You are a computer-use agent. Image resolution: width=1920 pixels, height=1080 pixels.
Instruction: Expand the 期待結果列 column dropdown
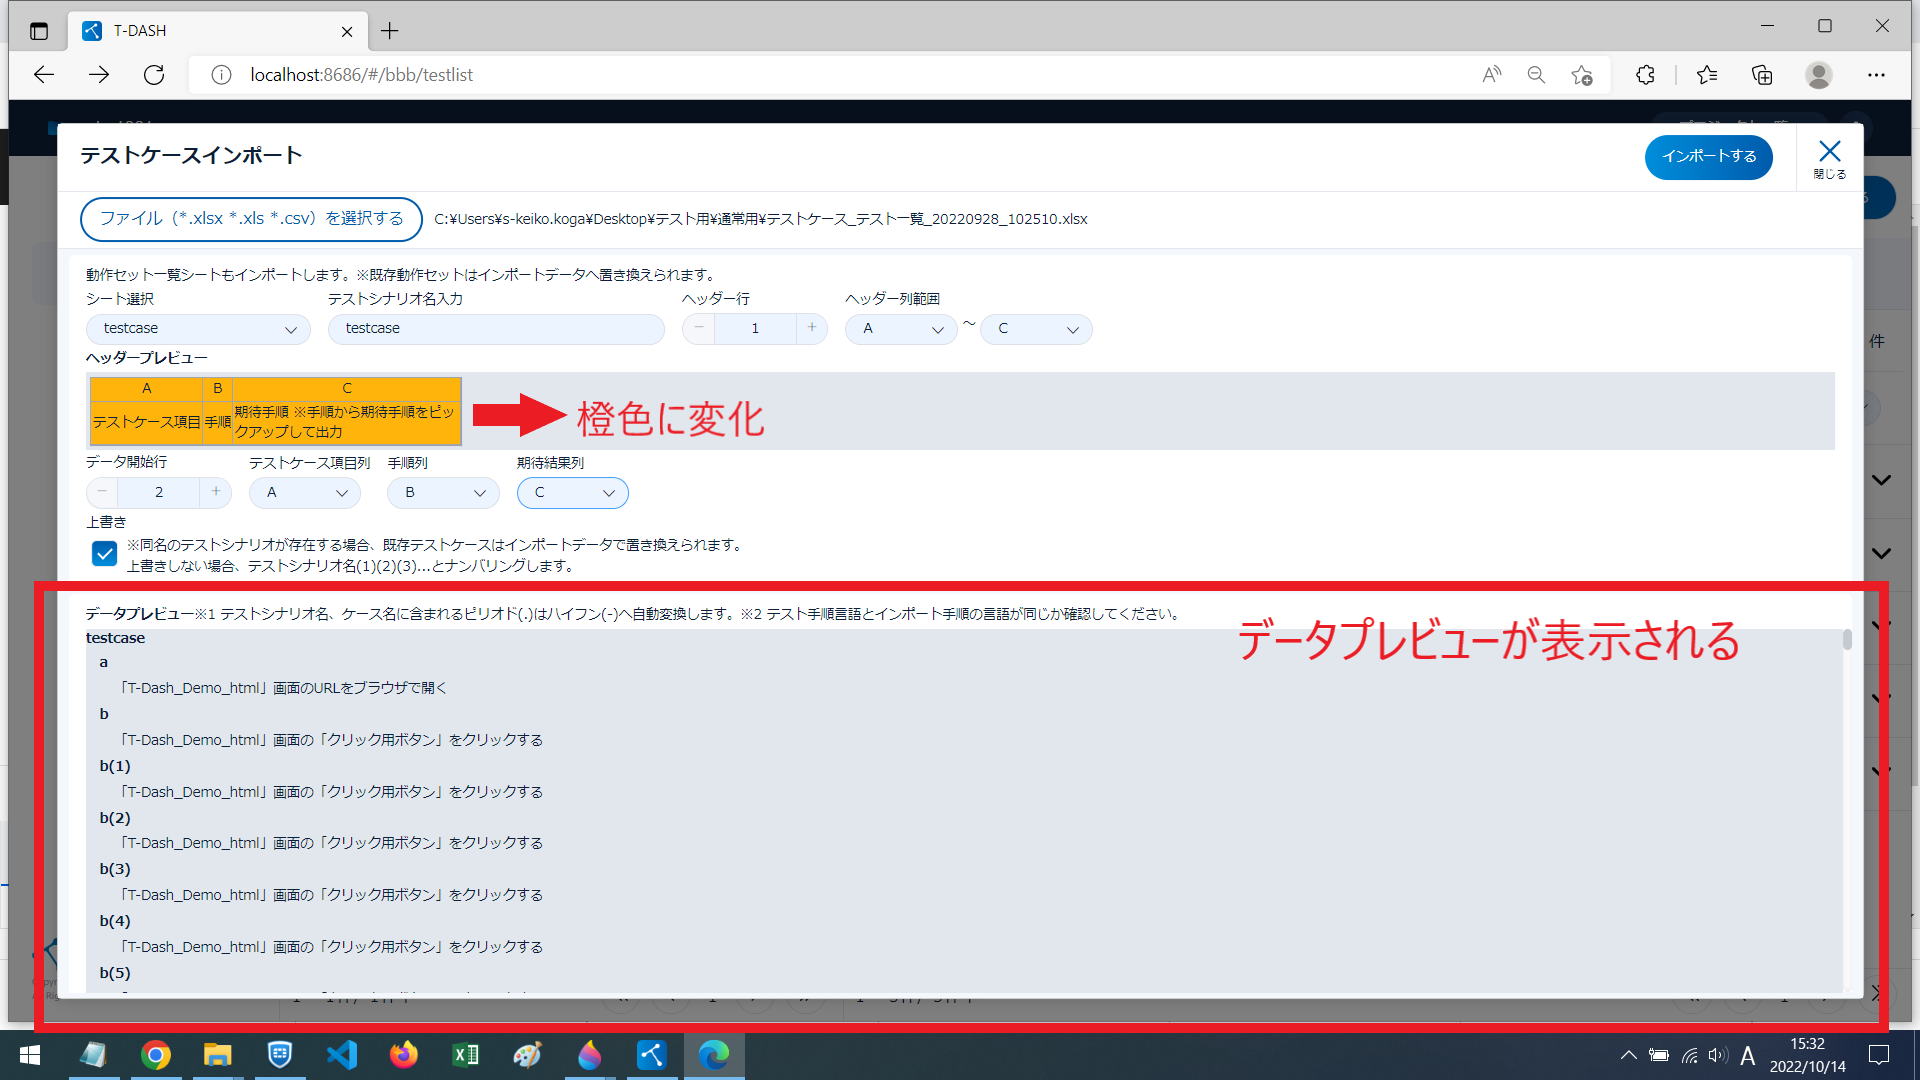pos(572,493)
